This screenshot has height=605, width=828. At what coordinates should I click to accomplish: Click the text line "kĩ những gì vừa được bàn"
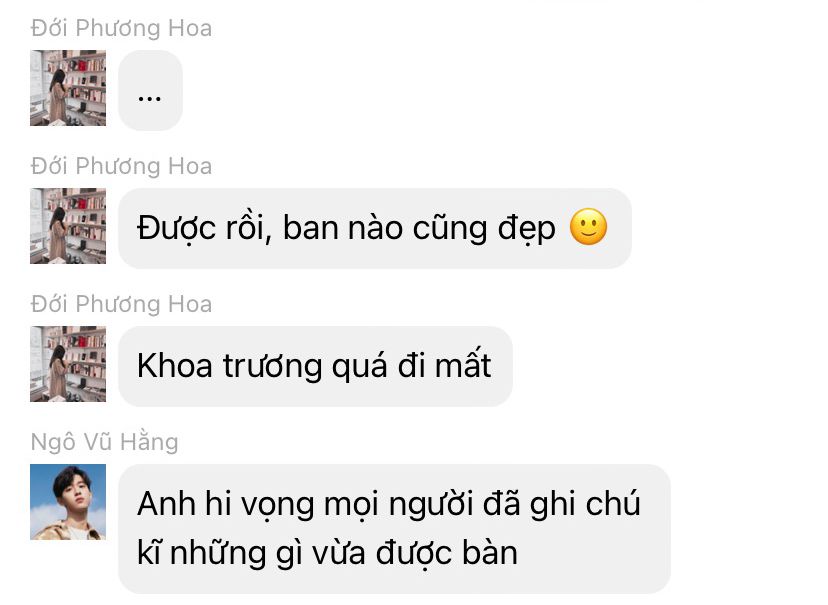tap(327, 553)
